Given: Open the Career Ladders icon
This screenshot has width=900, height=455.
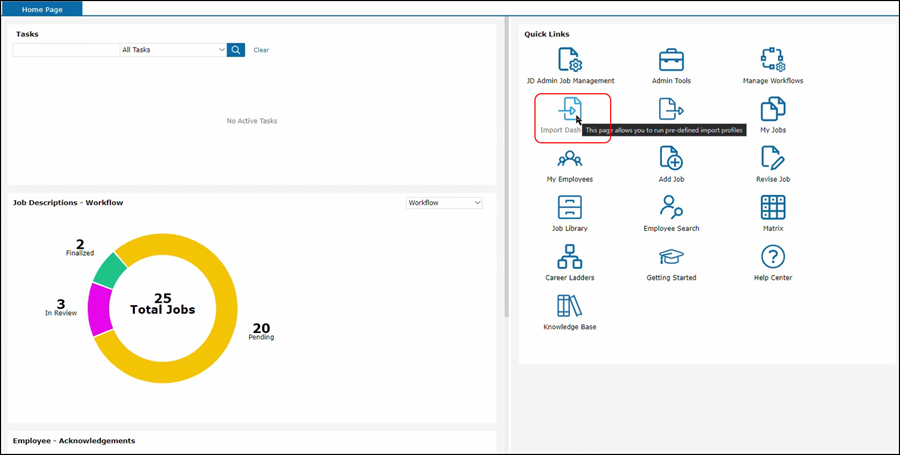Looking at the screenshot, I should [x=570, y=257].
